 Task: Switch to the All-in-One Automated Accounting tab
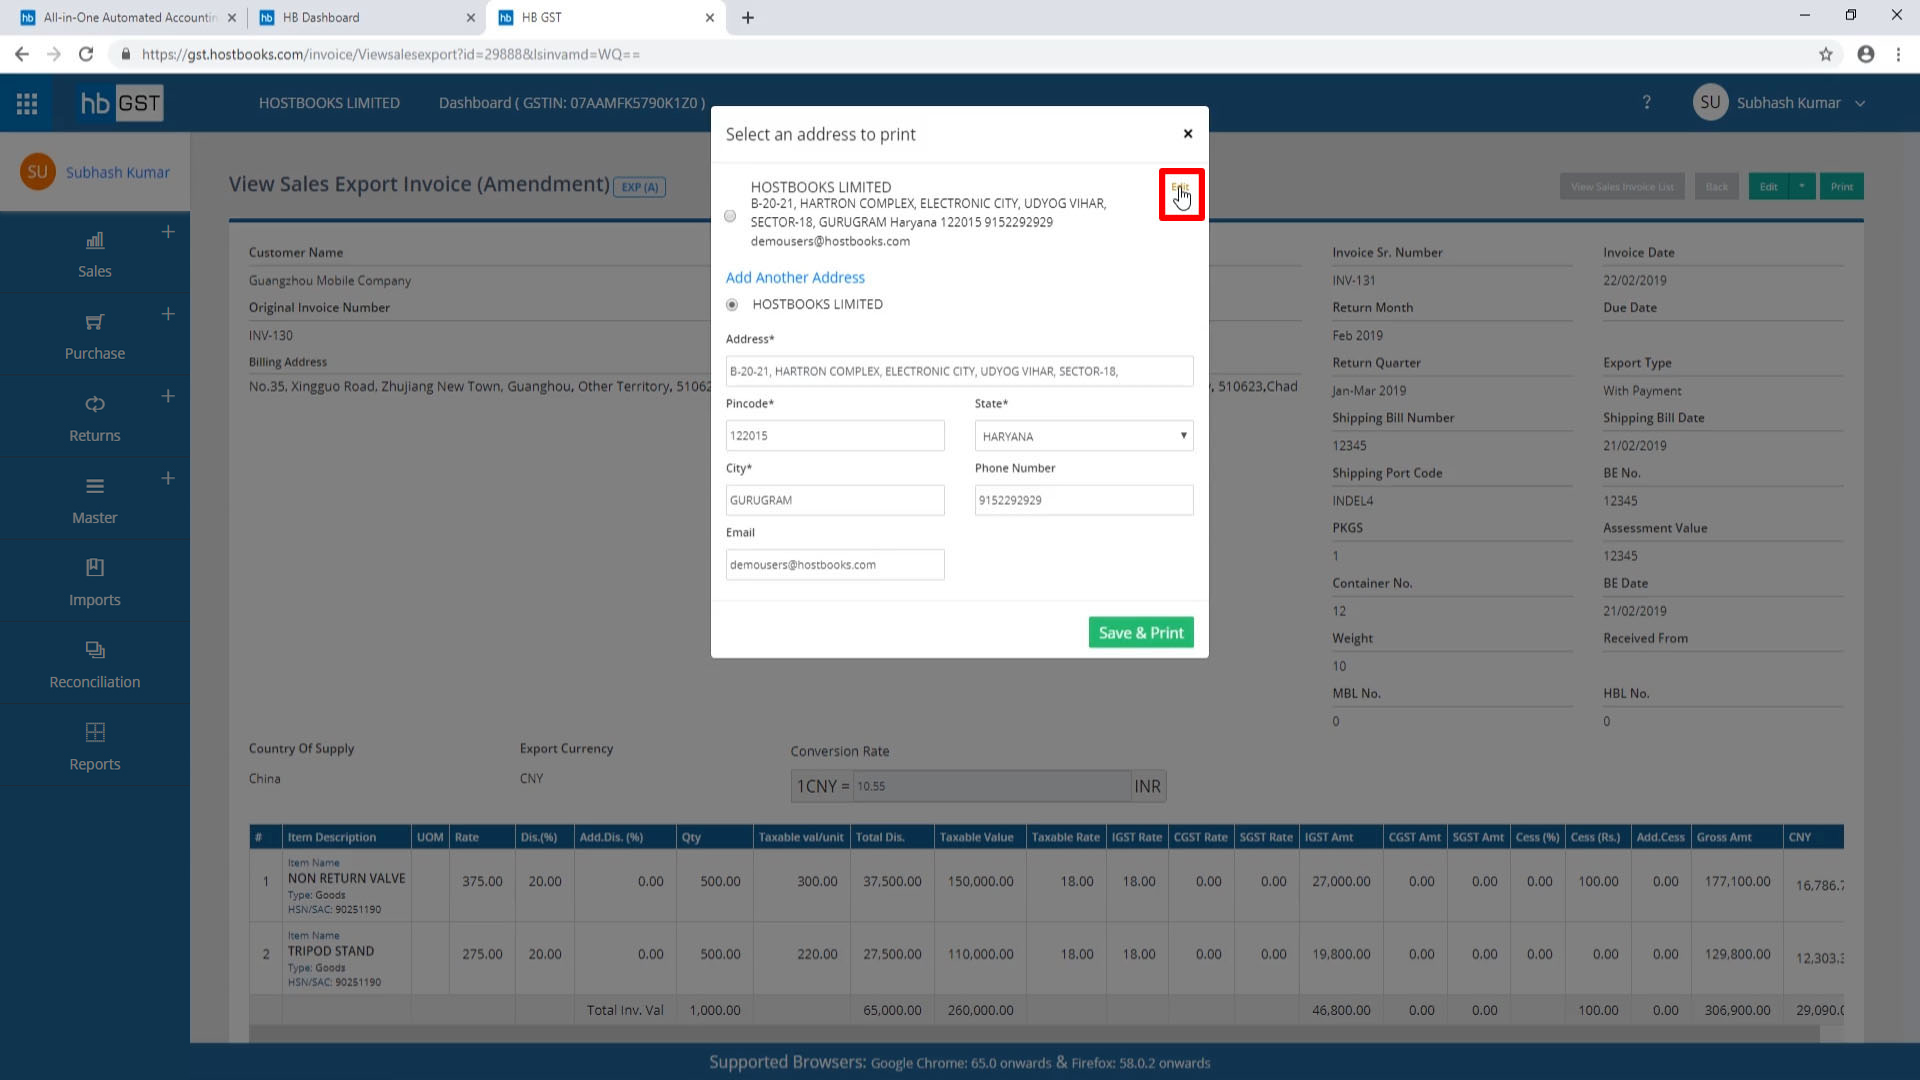(127, 17)
